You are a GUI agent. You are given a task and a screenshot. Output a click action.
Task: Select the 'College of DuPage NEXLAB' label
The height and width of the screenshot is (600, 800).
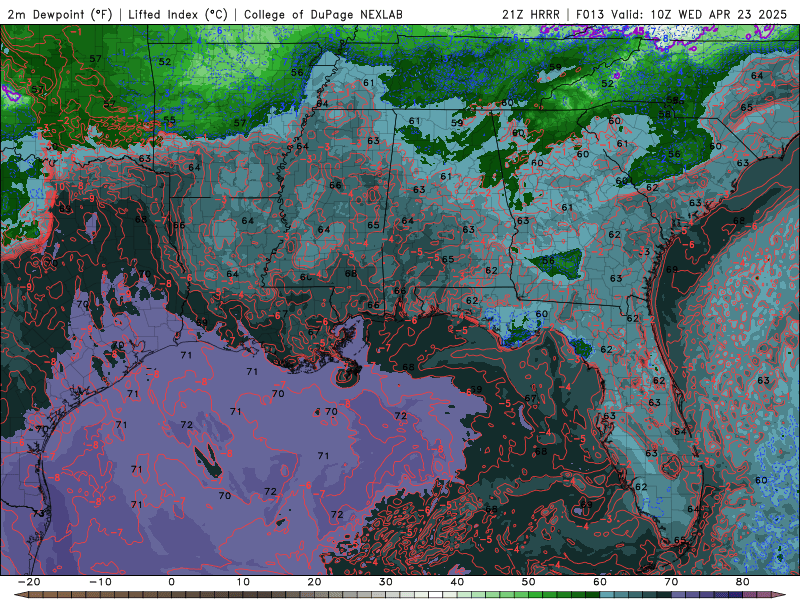tap(323, 14)
